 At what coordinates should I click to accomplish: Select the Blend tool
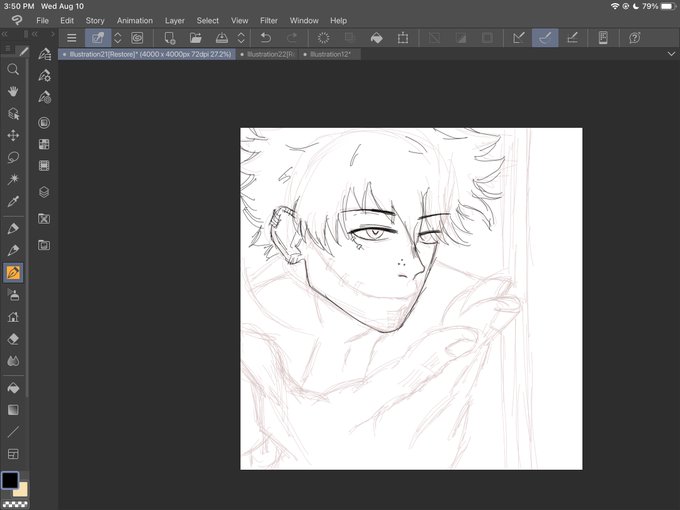(x=13, y=361)
